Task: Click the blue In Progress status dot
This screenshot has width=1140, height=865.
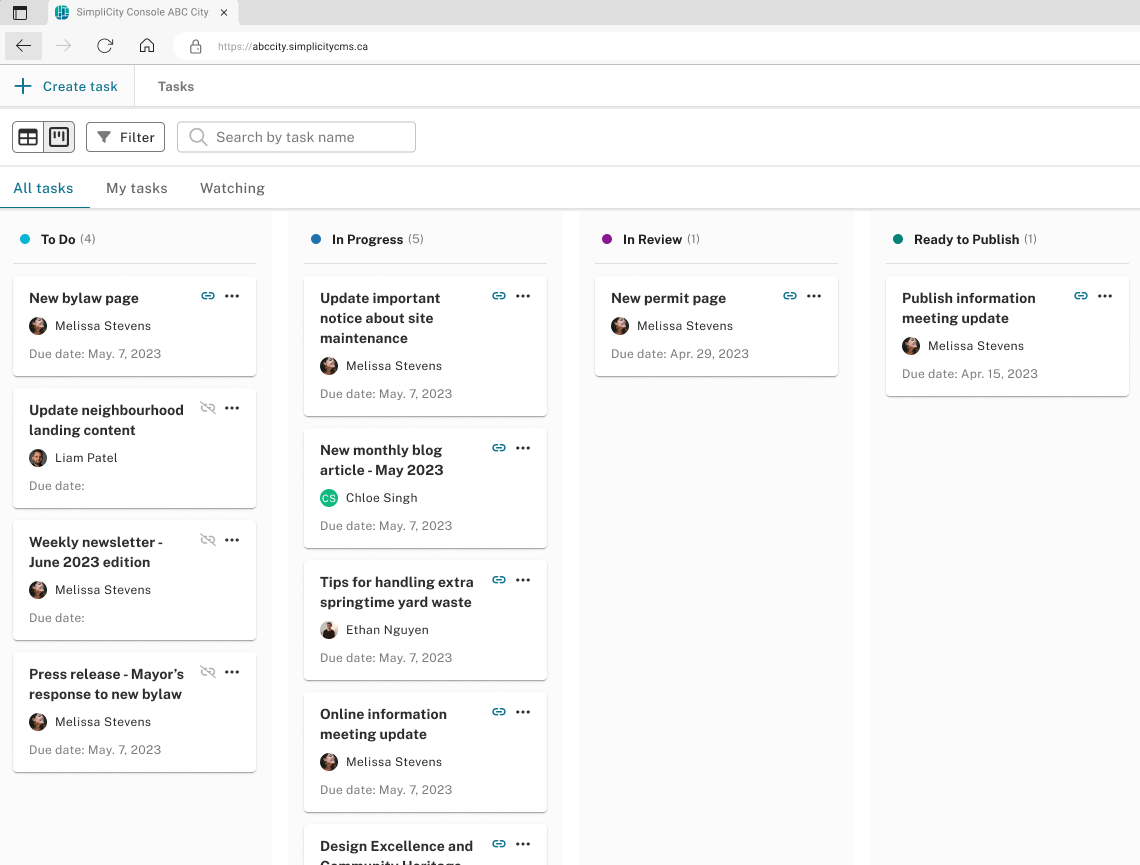Action: pyautogui.click(x=316, y=239)
